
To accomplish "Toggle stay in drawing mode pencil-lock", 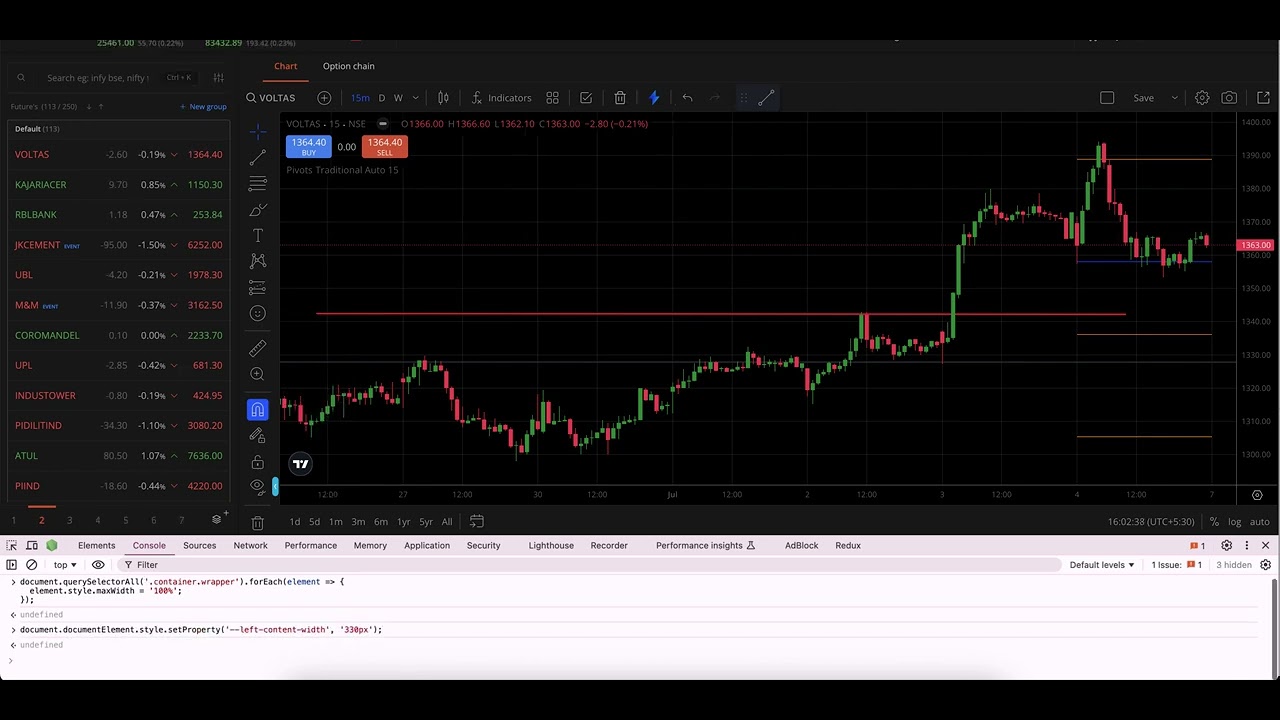I will click(x=258, y=436).
